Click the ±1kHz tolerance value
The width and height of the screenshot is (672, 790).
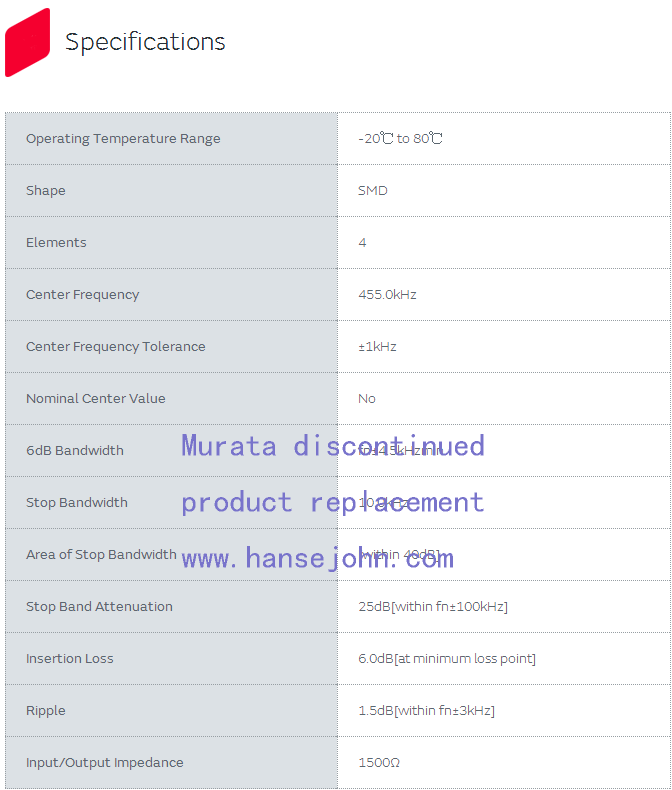coord(377,347)
